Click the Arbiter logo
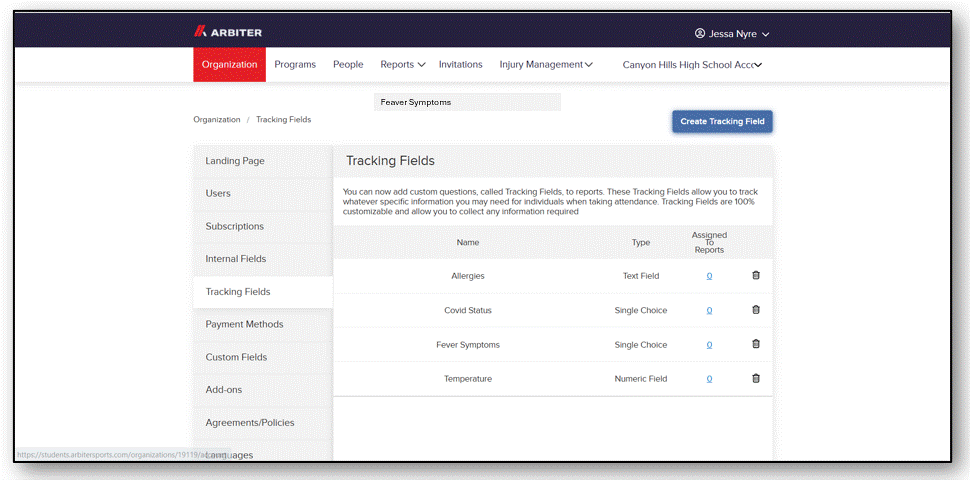Image resolution: width=970 pixels, height=480 pixels. pyautogui.click(x=228, y=32)
